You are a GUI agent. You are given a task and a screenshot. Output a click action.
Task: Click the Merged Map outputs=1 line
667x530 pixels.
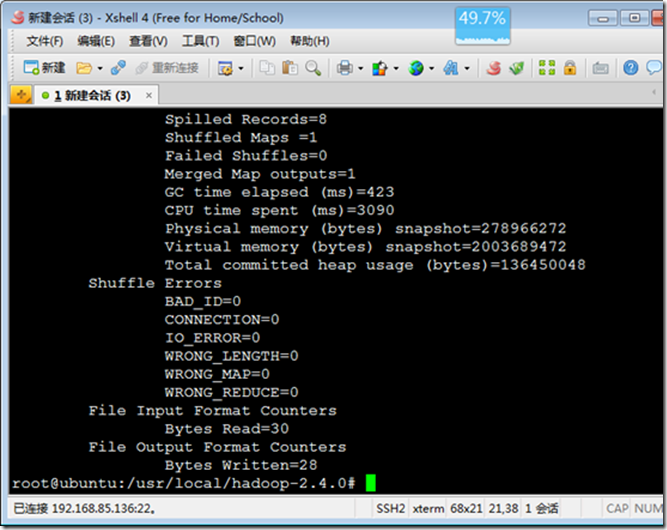[x=260, y=174]
